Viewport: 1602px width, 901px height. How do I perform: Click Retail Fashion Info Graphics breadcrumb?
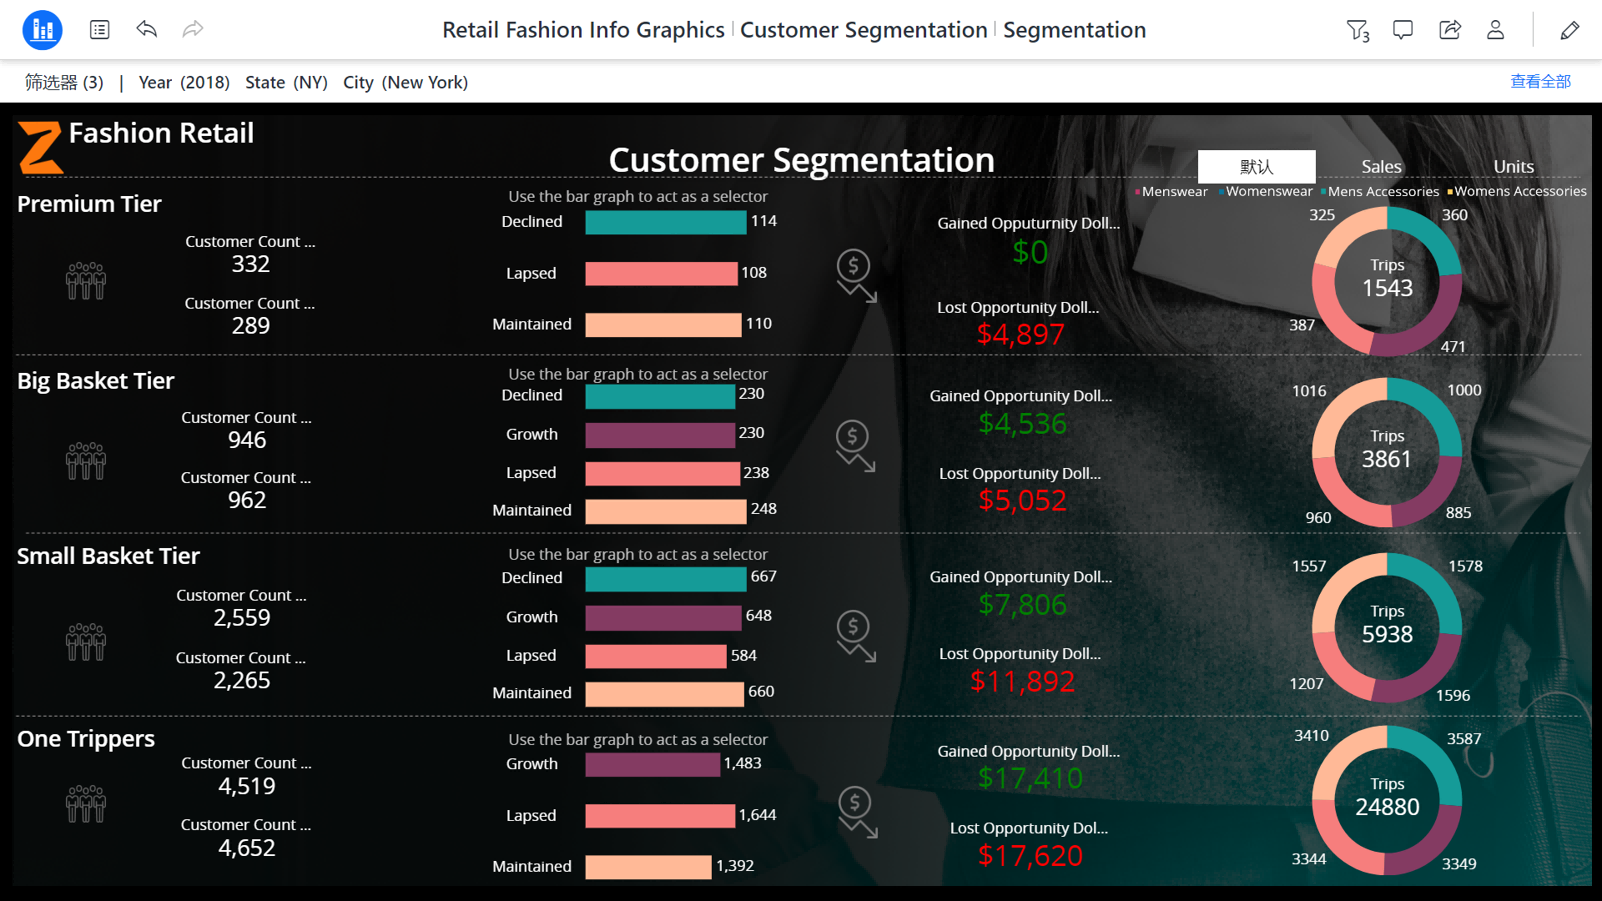coord(583,30)
